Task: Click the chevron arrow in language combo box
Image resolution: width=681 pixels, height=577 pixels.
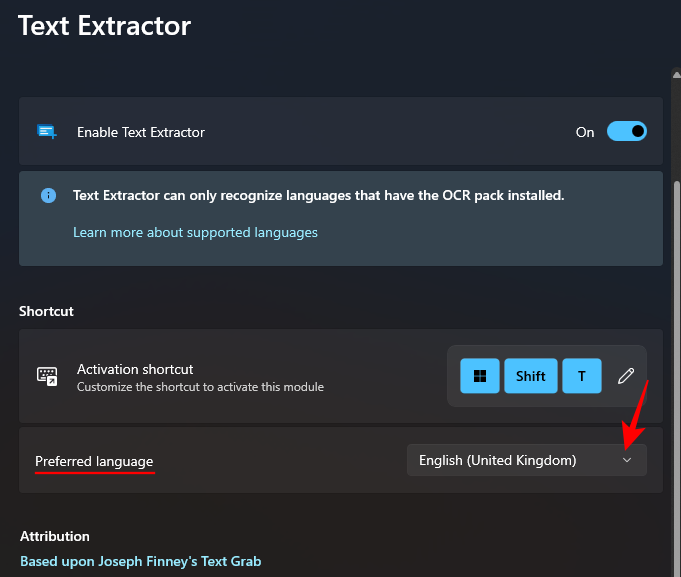Action: pyautogui.click(x=627, y=460)
